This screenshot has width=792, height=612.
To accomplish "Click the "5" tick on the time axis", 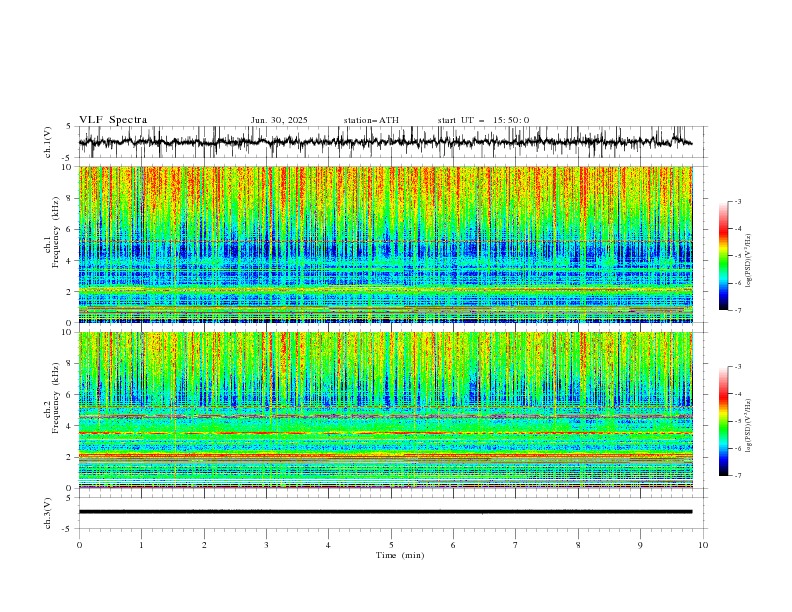I will click(x=391, y=545).
